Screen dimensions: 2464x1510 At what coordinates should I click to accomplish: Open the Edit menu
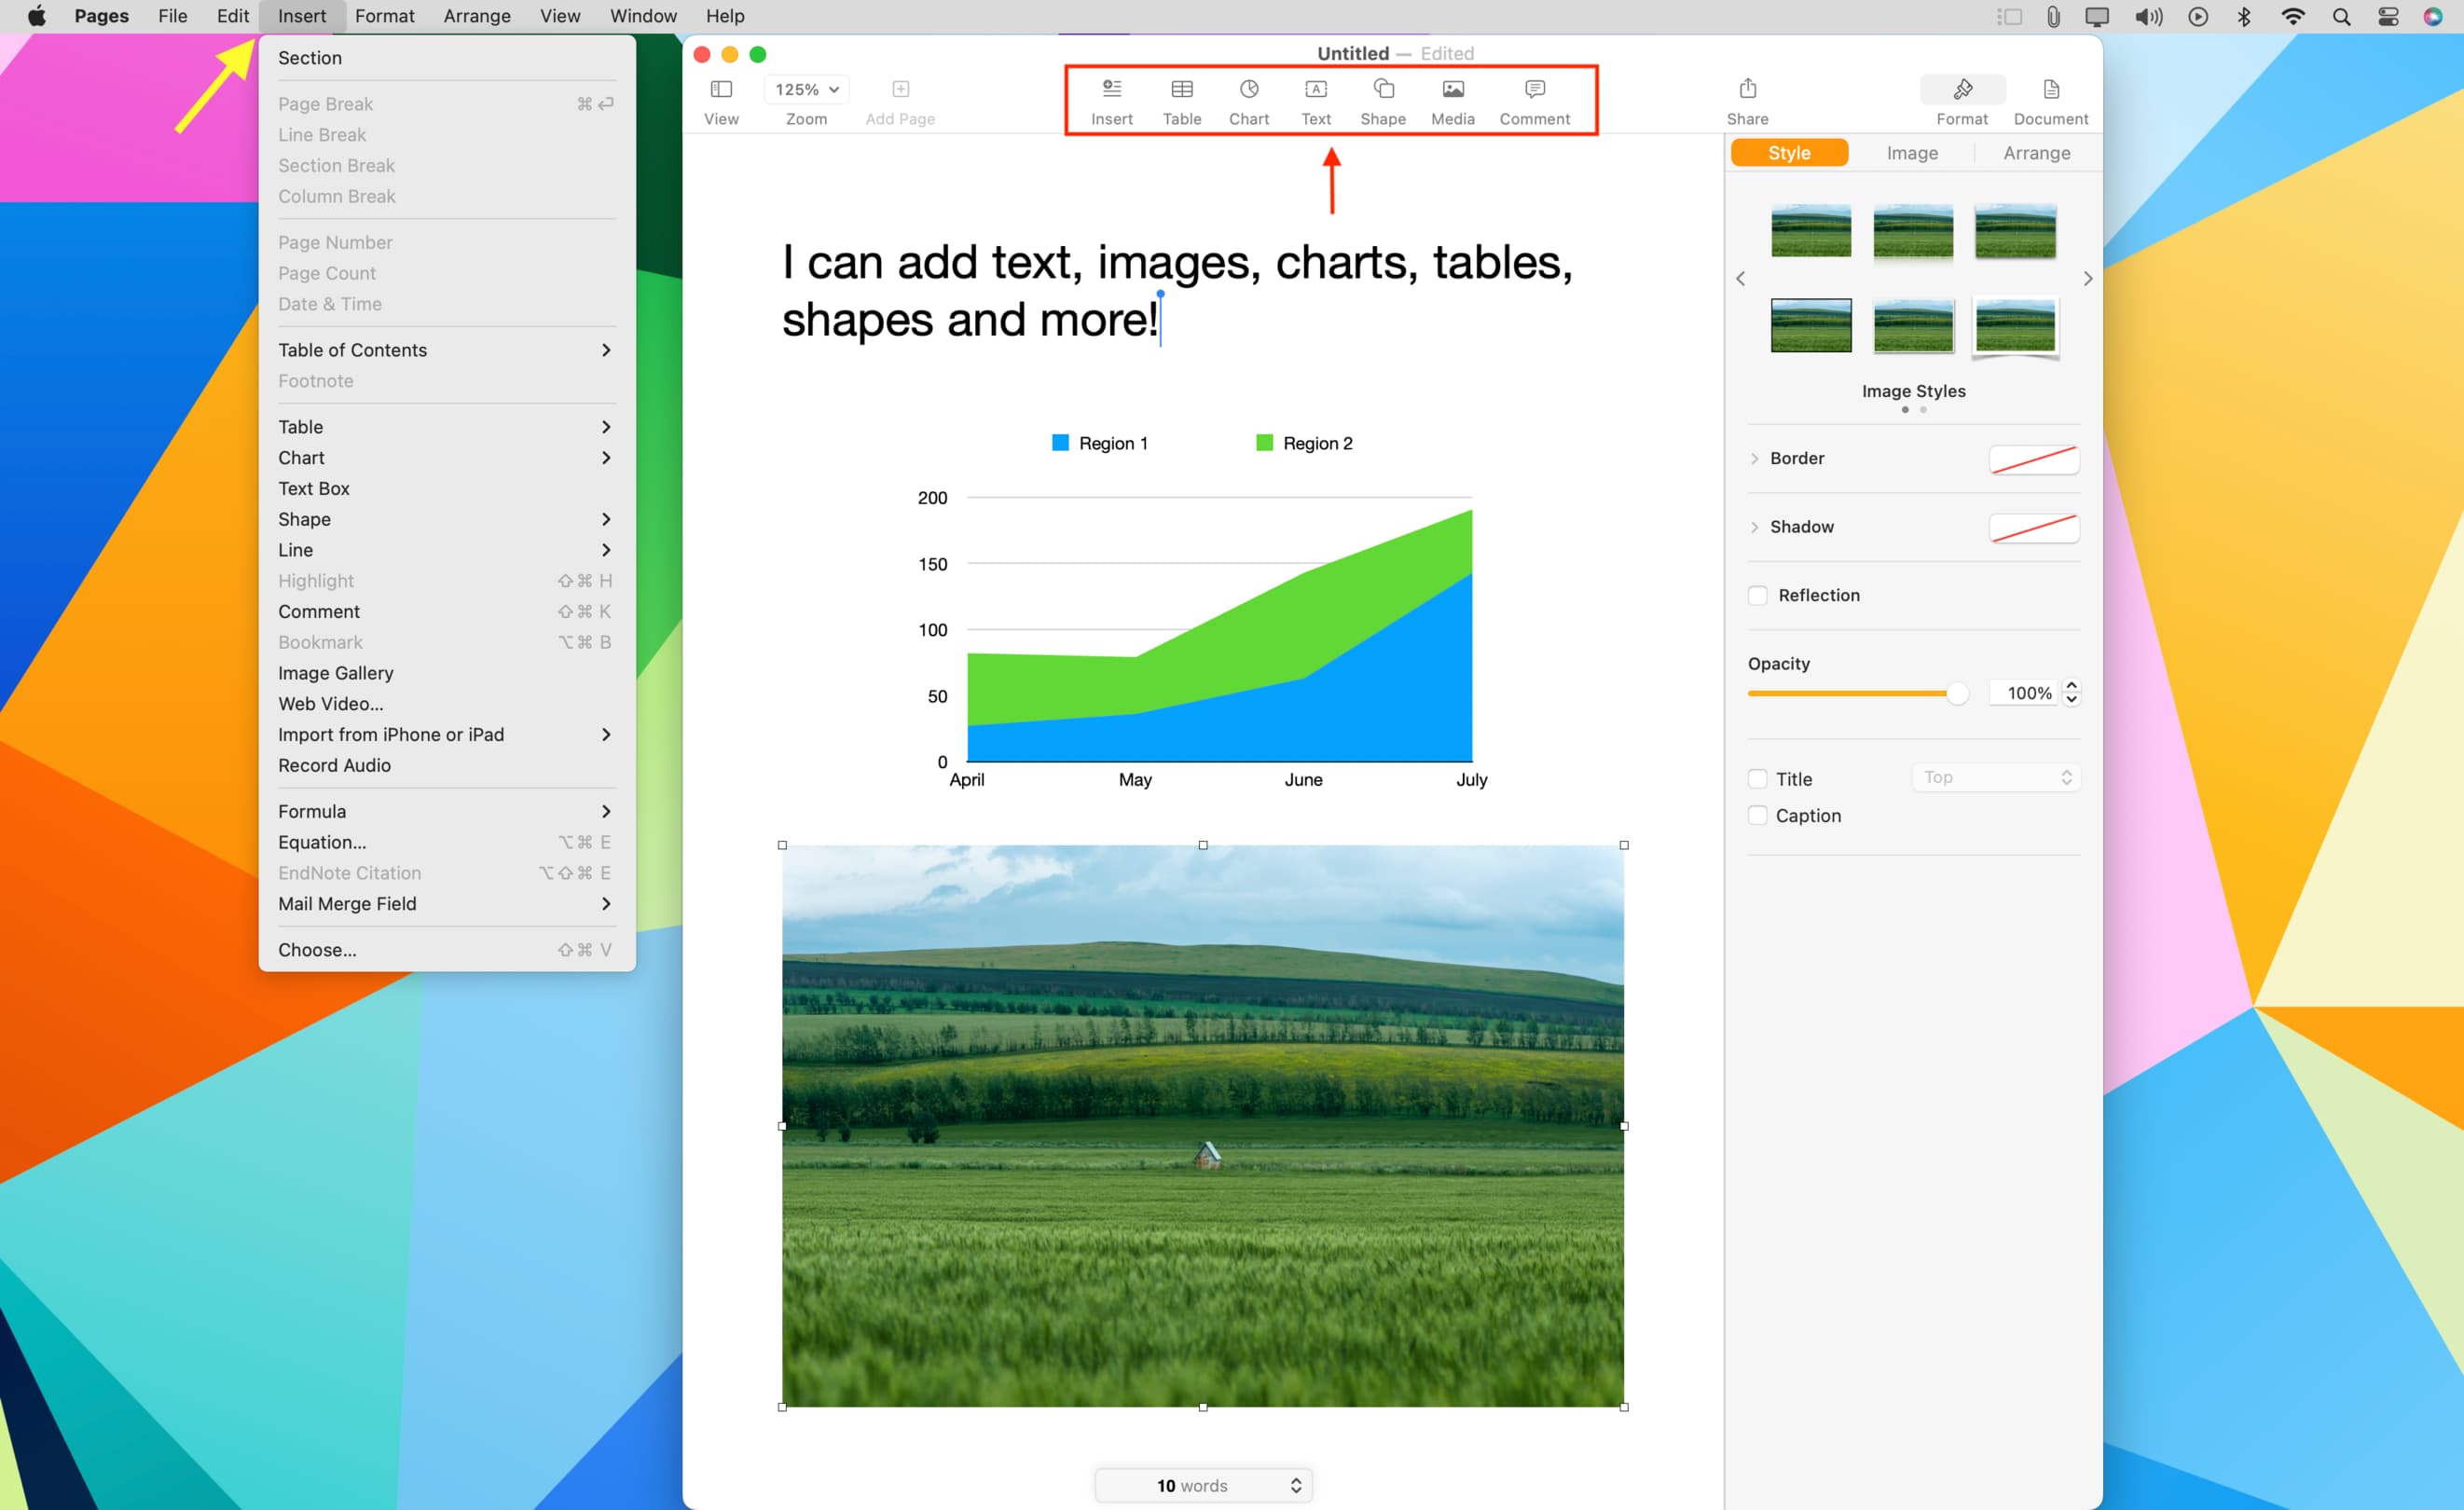coord(232,16)
